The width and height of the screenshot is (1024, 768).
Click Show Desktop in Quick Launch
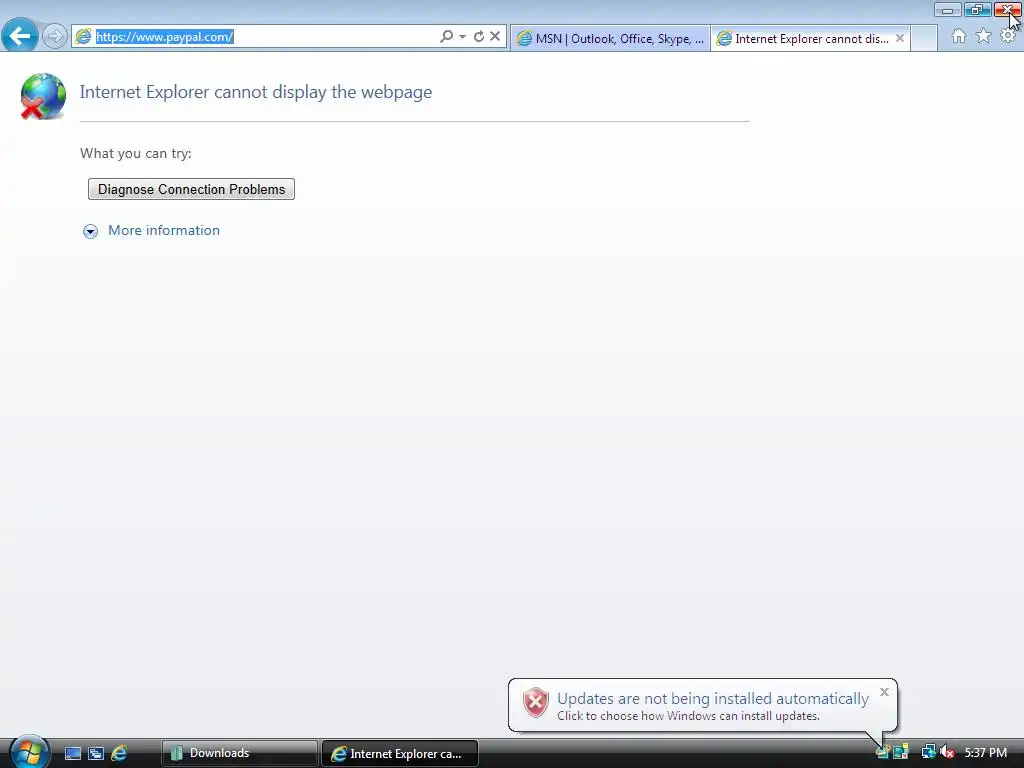72,754
